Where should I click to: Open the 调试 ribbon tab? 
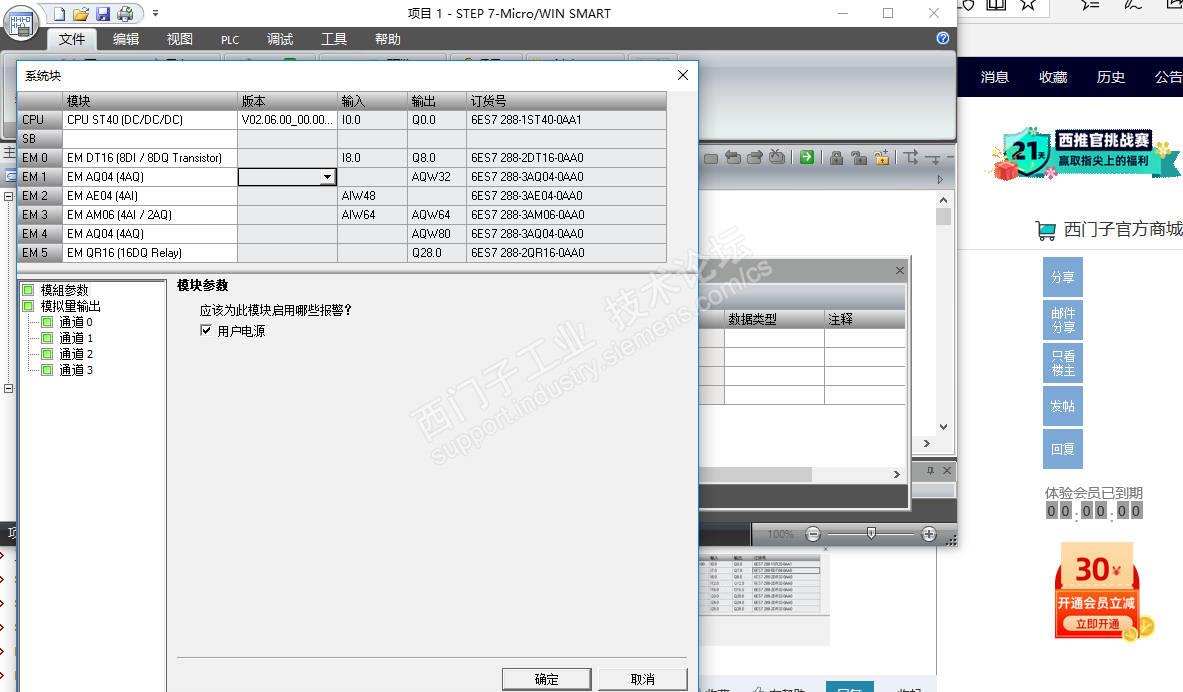280,39
